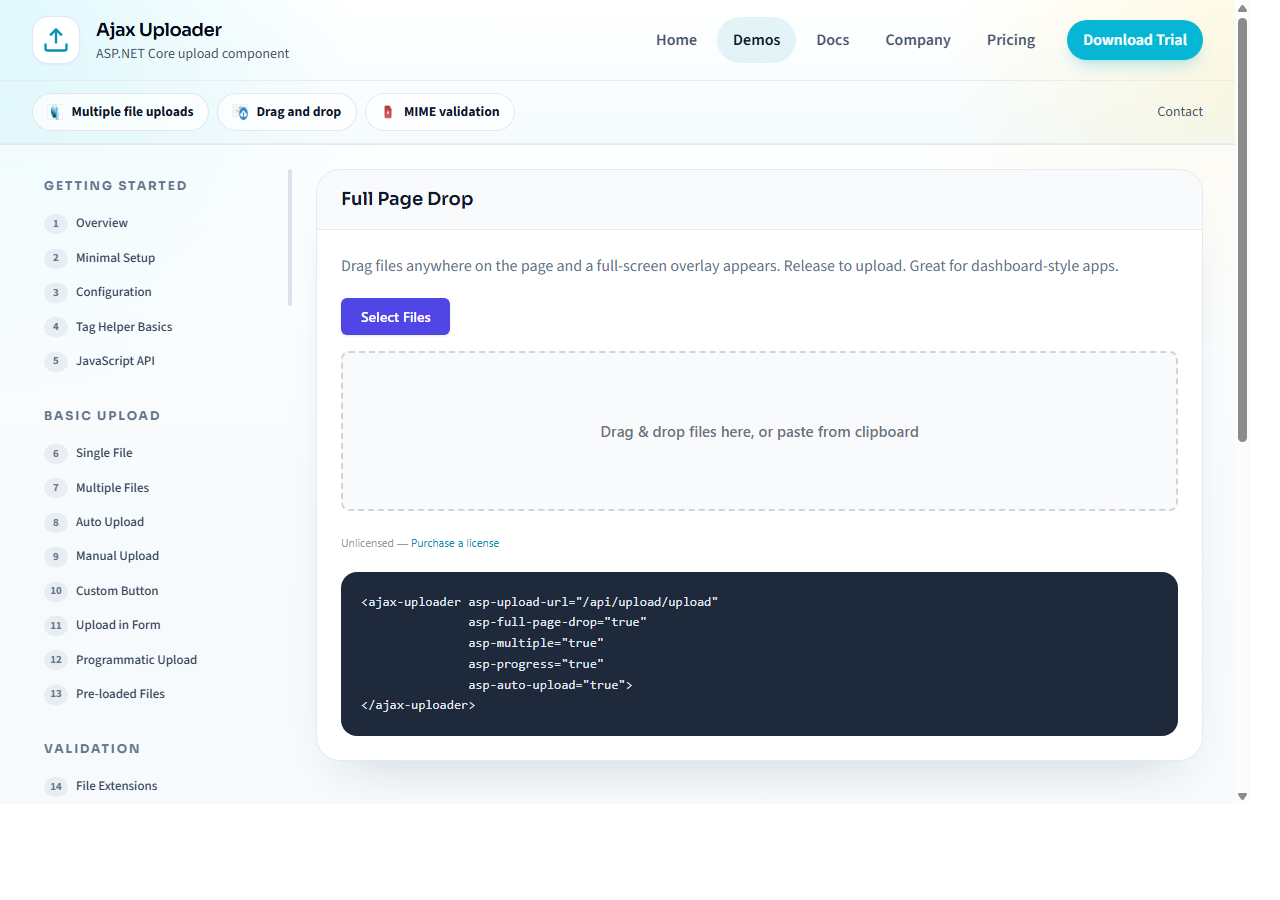Click the GETTING STARTED section label

(x=116, y=186)
